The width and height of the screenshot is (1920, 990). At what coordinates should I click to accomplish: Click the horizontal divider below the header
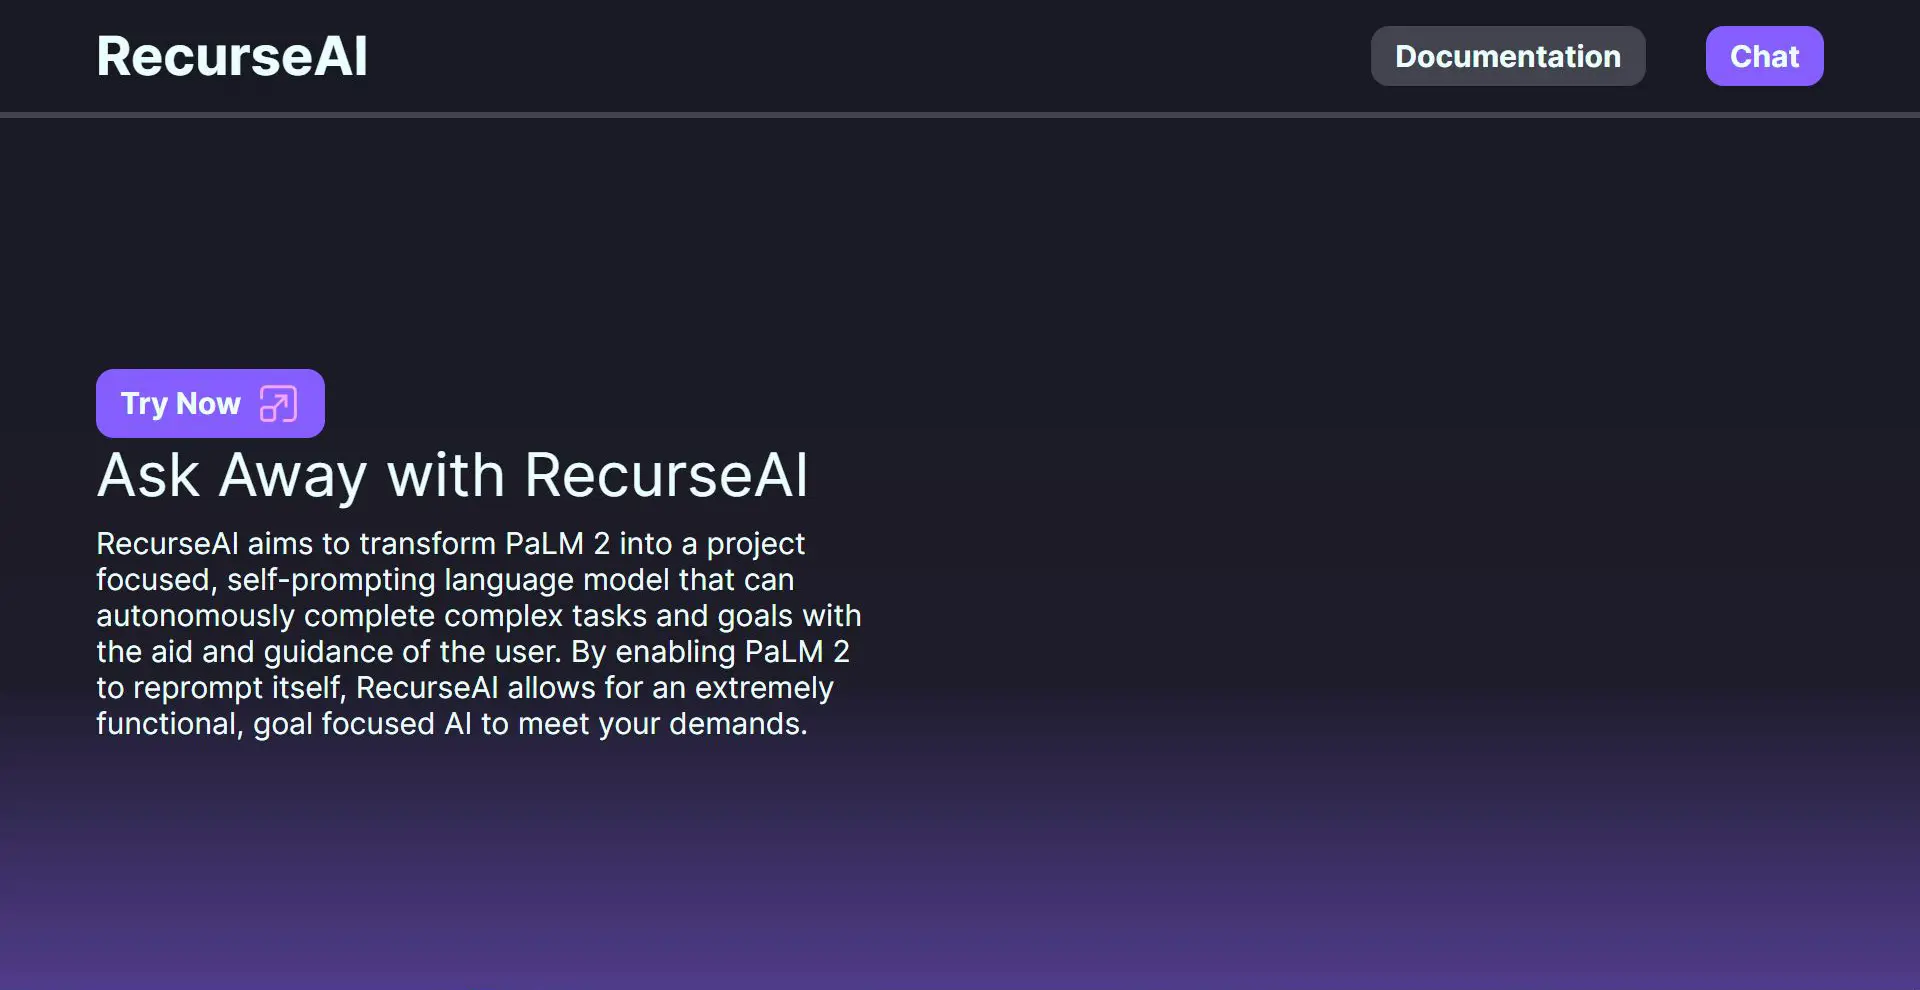pos(960,115)
